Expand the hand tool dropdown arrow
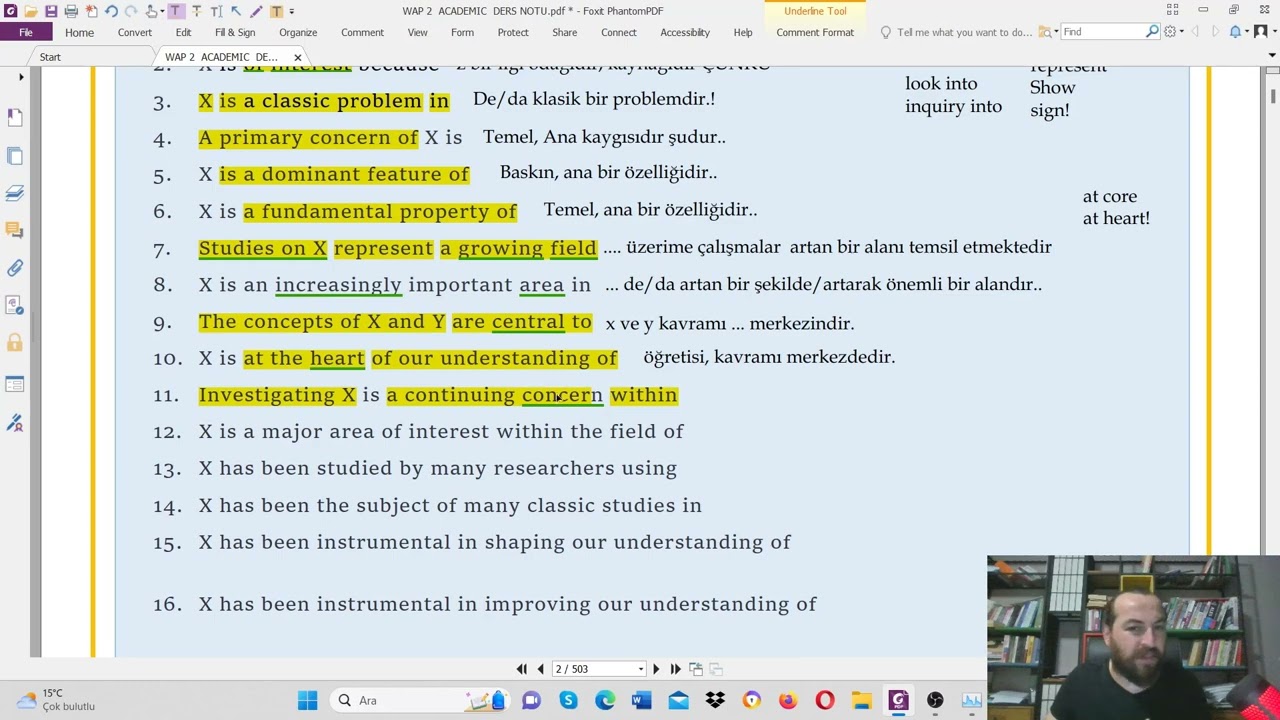Viewport: 1280px width, 720px height. 163,11
